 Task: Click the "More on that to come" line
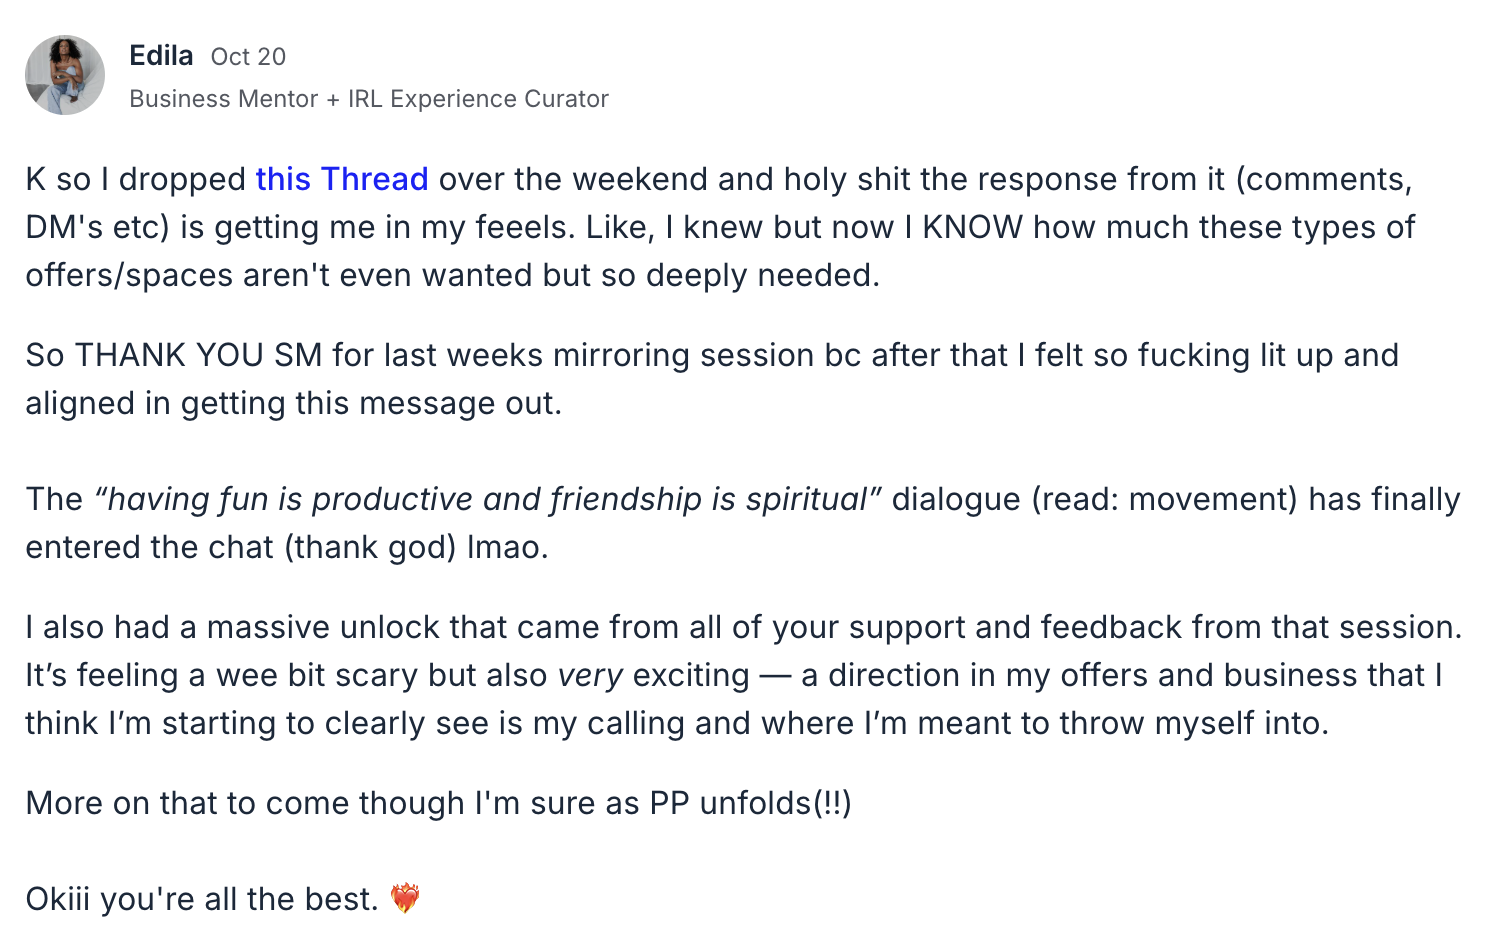tap(438, 803)
